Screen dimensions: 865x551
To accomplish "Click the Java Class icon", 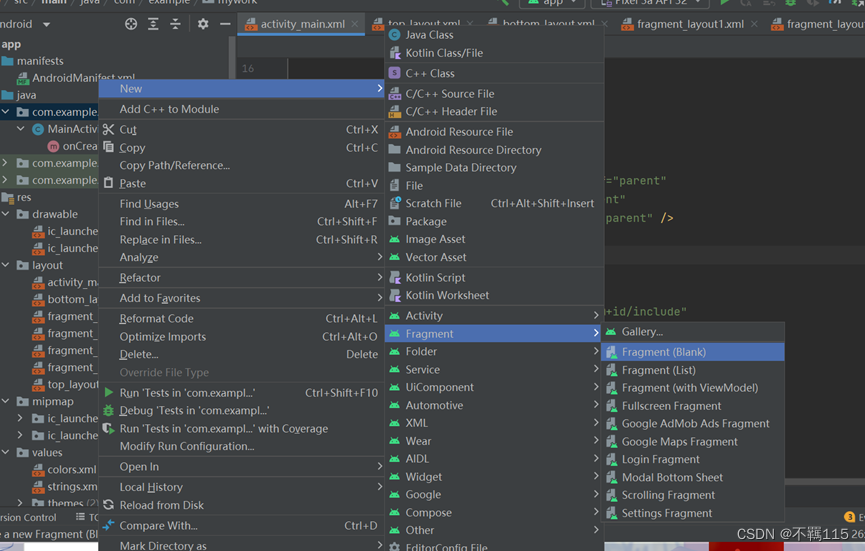I will coord(394,35).
